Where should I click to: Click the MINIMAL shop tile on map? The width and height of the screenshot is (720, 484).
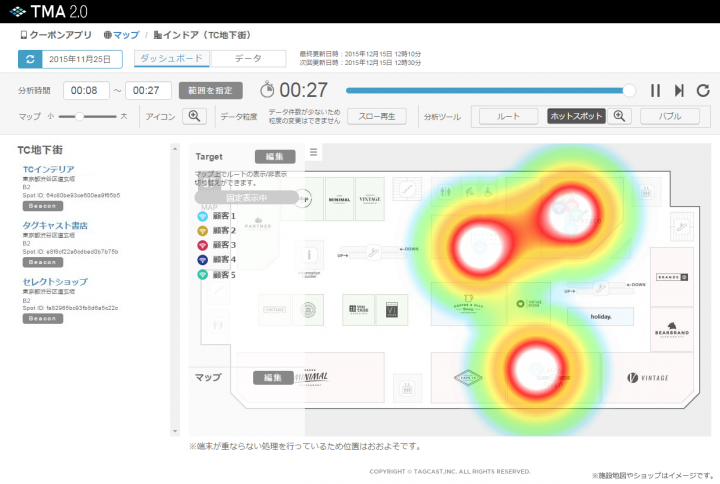[339, 199]
